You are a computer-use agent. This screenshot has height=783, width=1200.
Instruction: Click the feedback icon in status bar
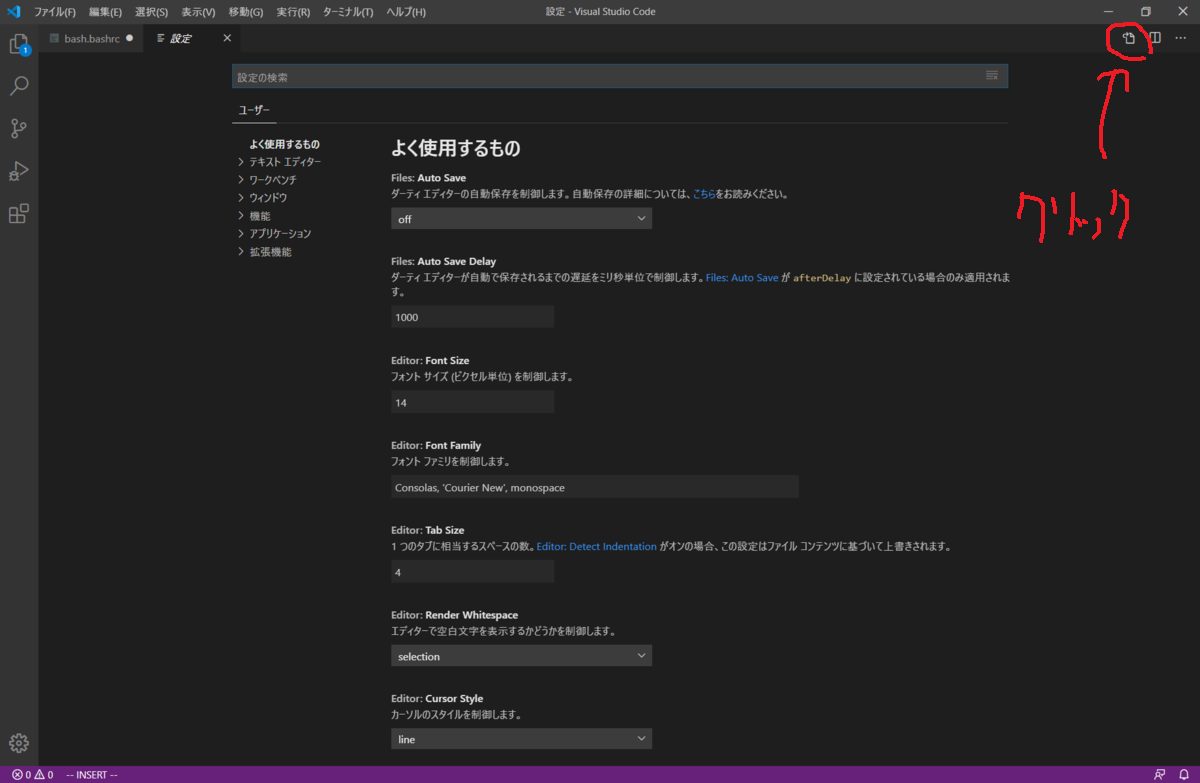click(1160, 775)
